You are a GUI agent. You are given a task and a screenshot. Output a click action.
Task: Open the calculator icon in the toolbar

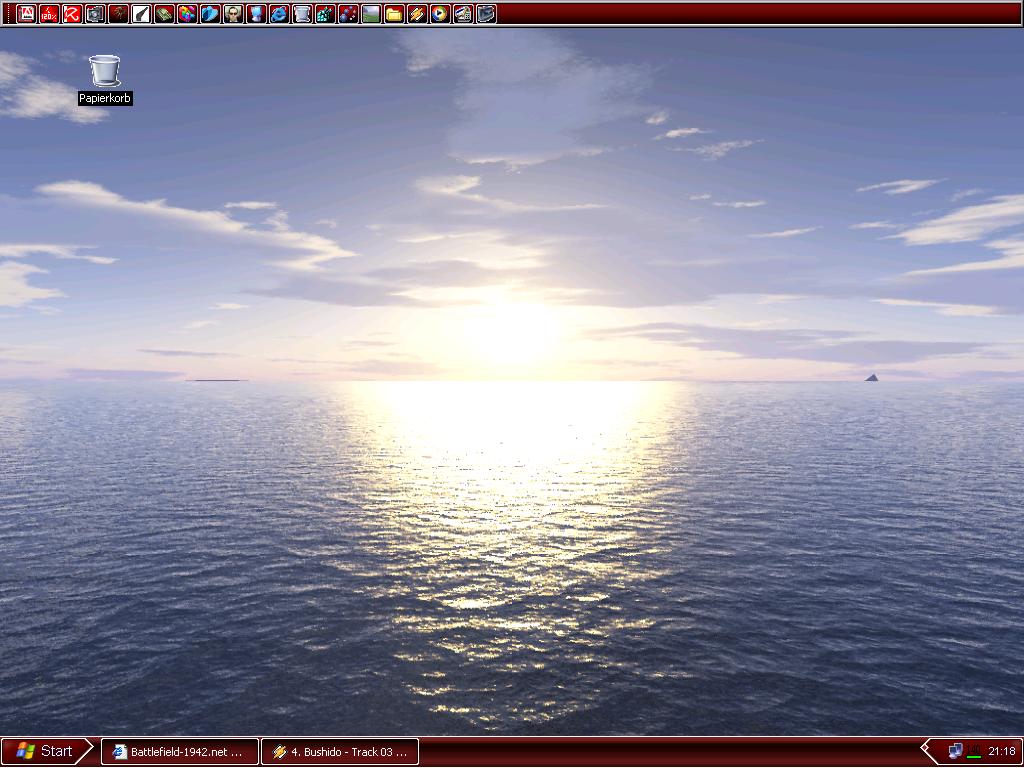463,14
